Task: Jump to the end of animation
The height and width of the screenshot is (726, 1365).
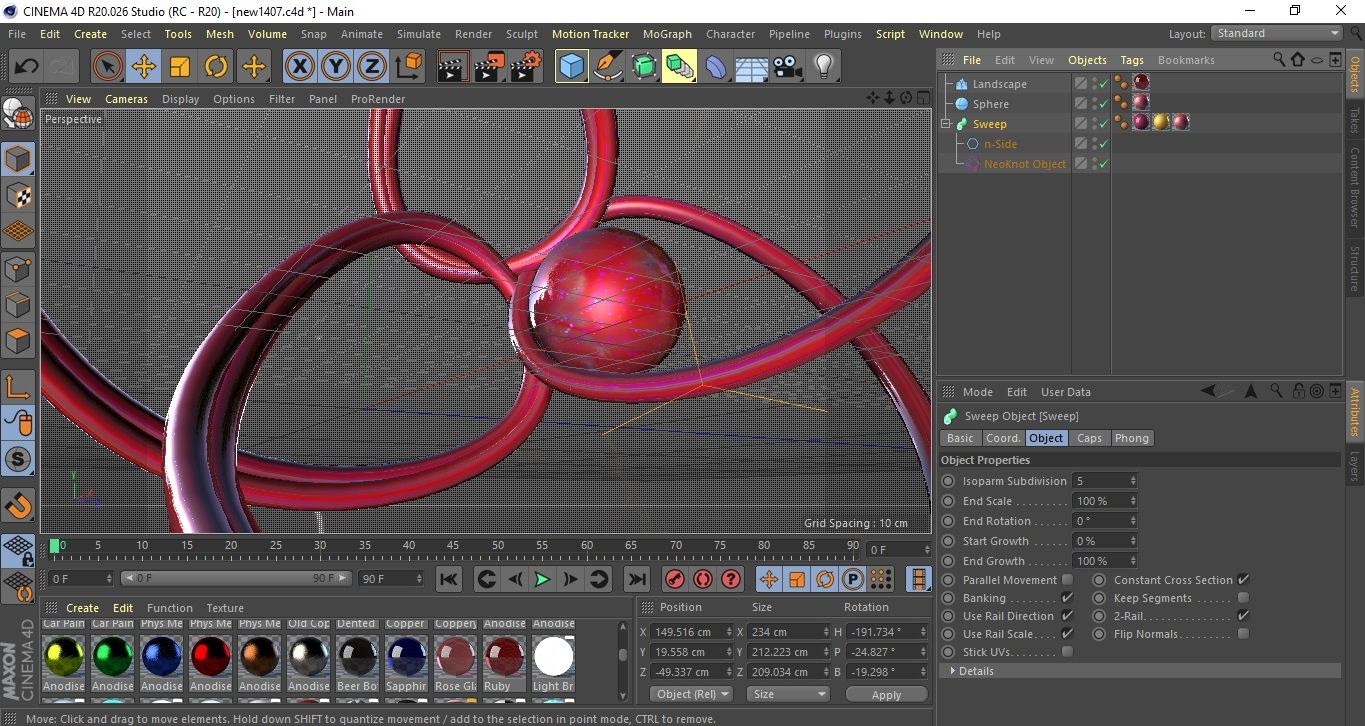Action: [636, 579]
